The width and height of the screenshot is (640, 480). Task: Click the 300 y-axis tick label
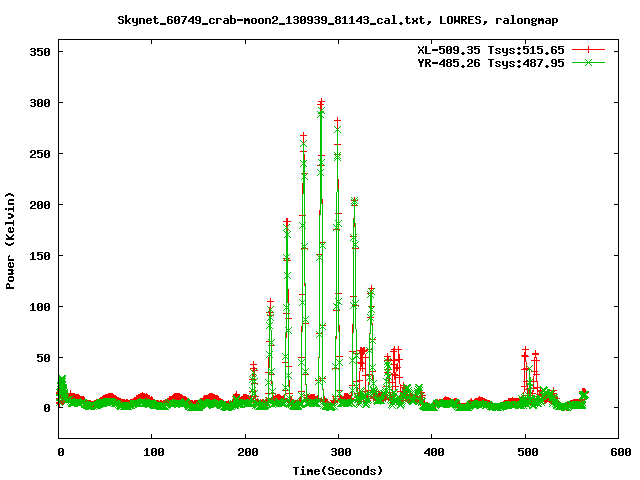(40, 103)
